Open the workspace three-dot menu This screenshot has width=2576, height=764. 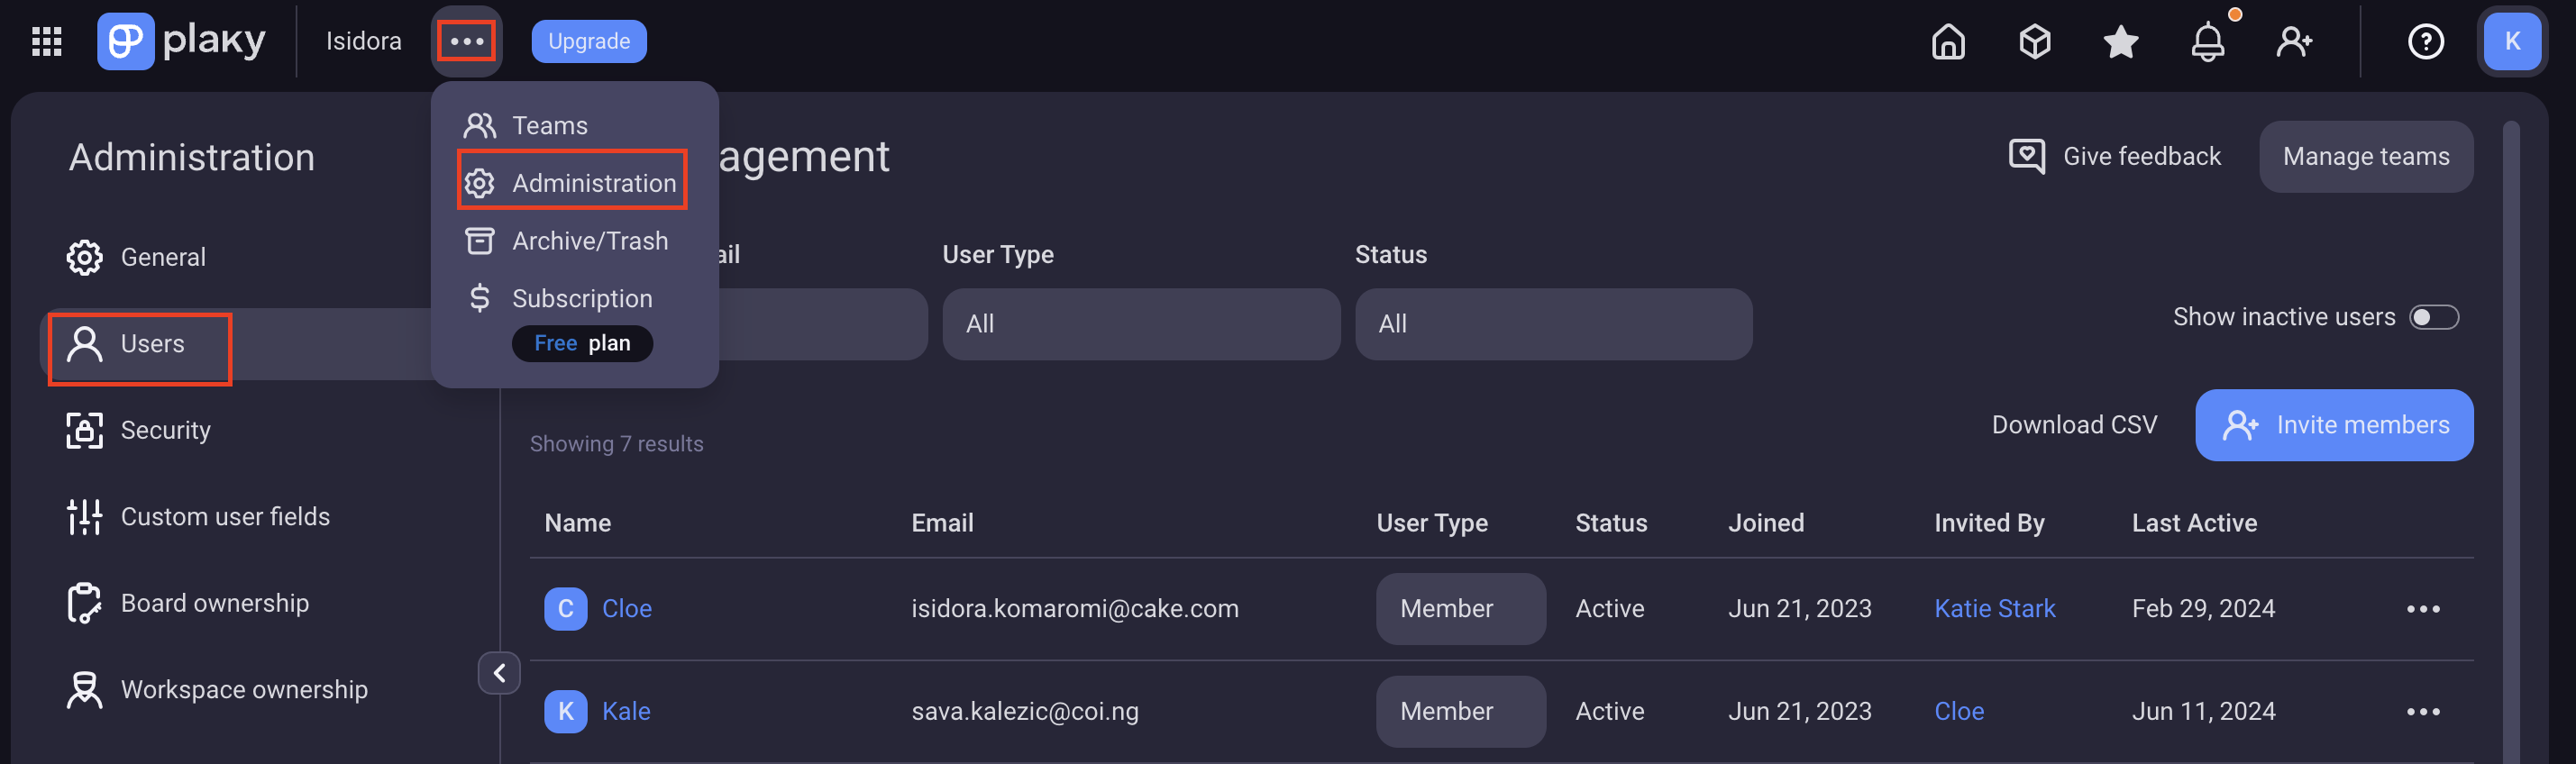coord(467,41)
